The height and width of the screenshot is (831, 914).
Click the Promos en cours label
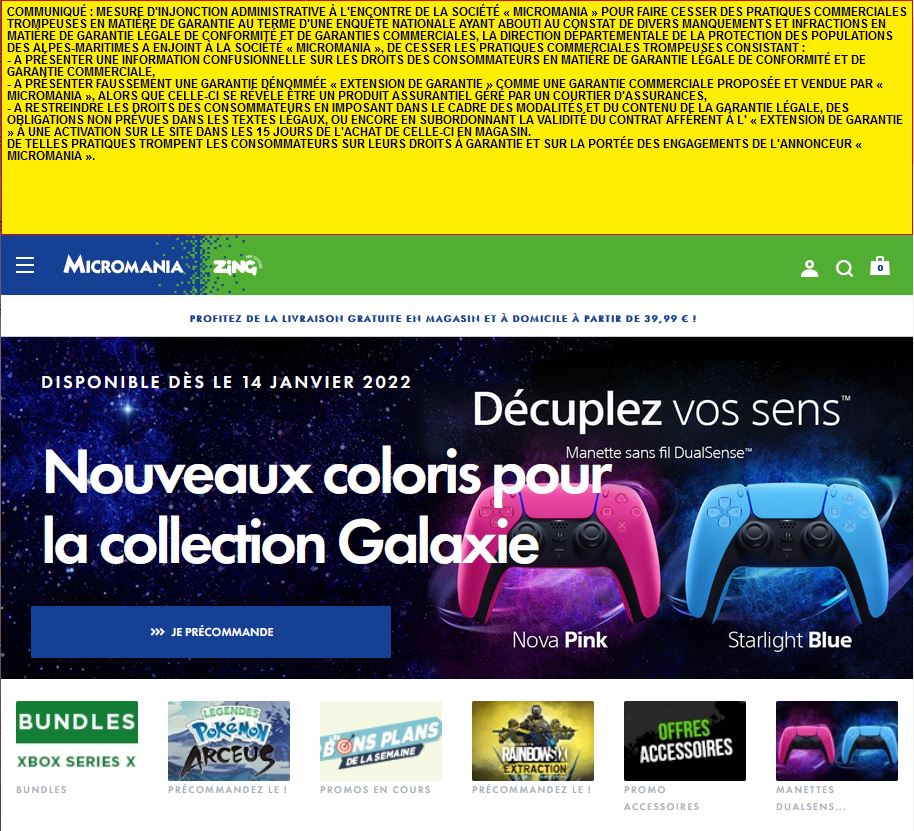click(375, 790)
